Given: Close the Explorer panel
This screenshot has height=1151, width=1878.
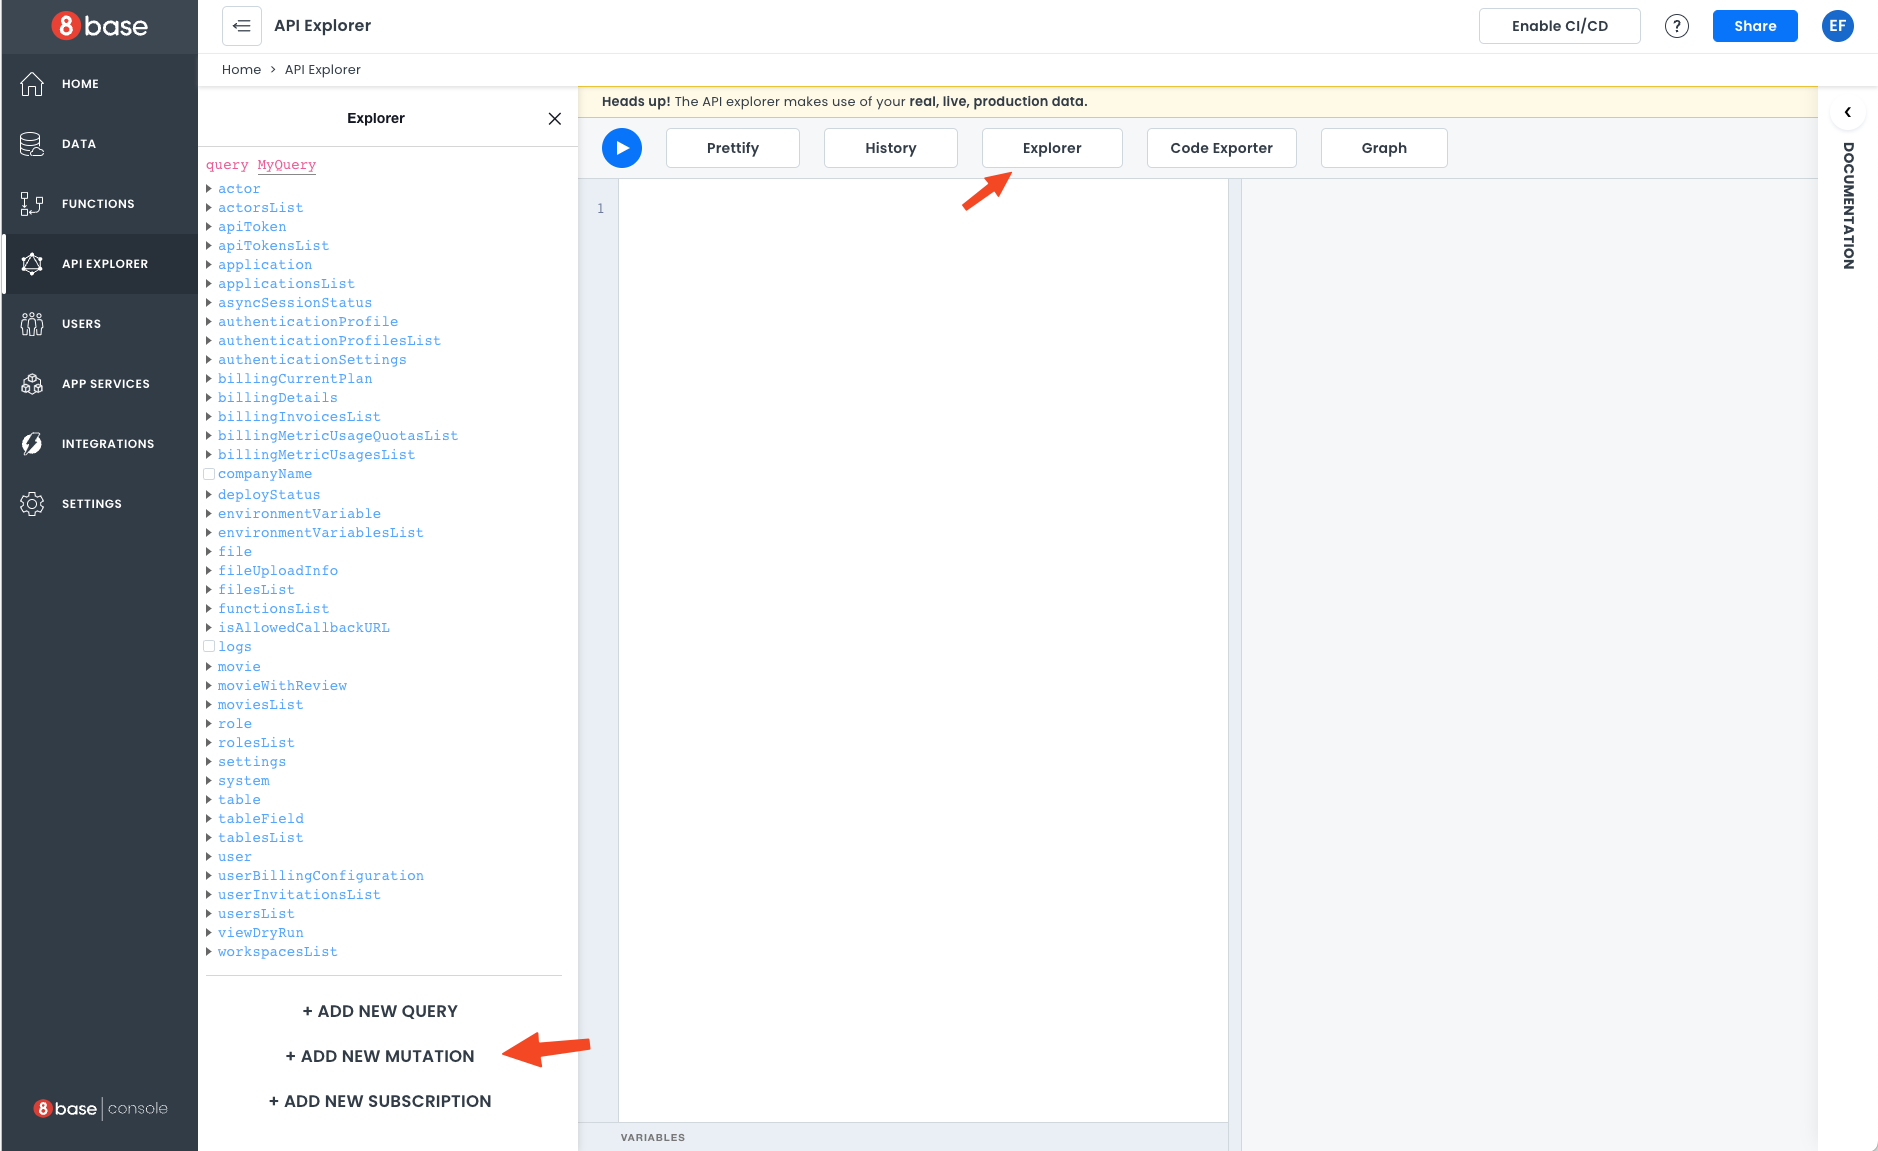Looking at the screenshot, I should [554, 119].
